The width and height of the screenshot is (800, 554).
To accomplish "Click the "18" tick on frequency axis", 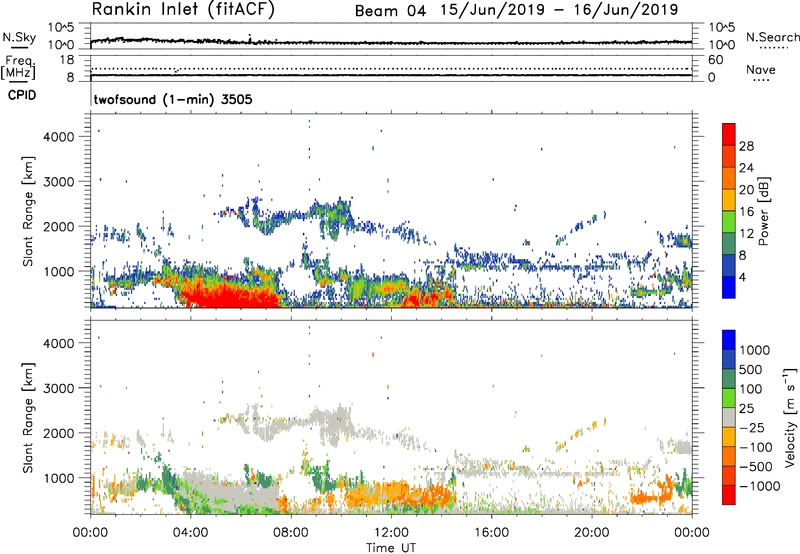I will tap(67, 60).
